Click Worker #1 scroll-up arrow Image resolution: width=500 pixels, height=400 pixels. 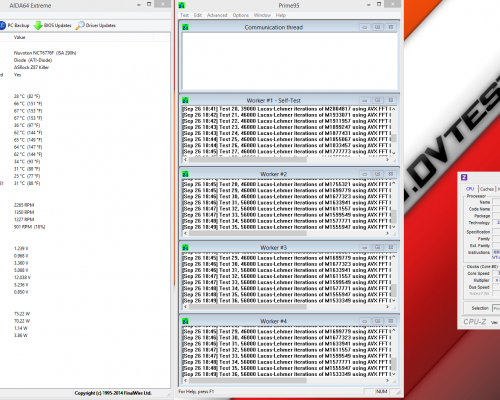tap(394, 109)
